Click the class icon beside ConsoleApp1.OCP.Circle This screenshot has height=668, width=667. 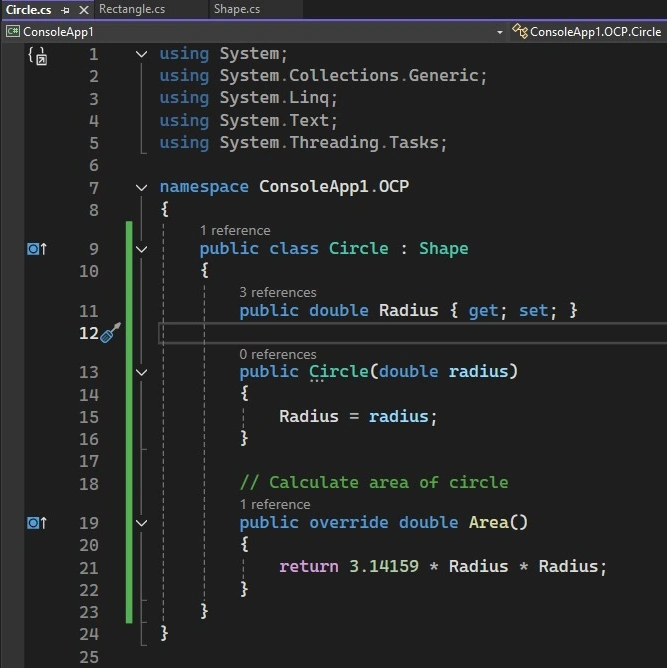(520, 32)
